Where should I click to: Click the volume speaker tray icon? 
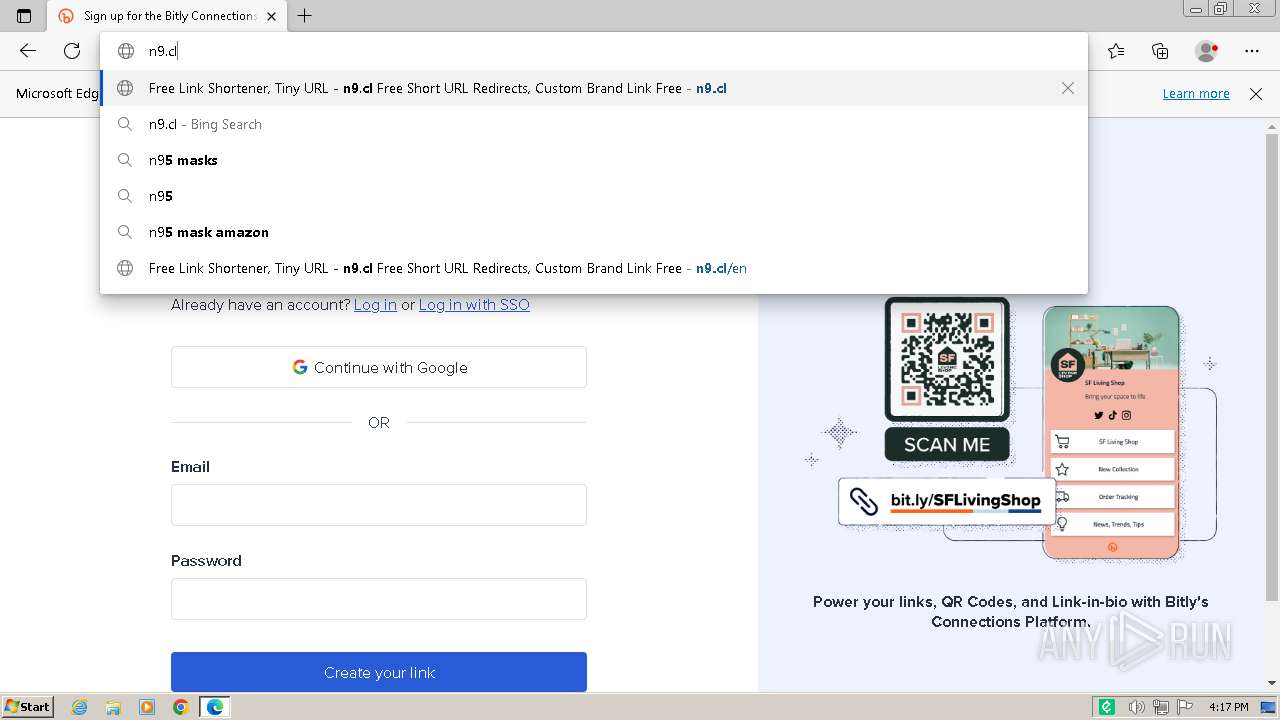1137,707
